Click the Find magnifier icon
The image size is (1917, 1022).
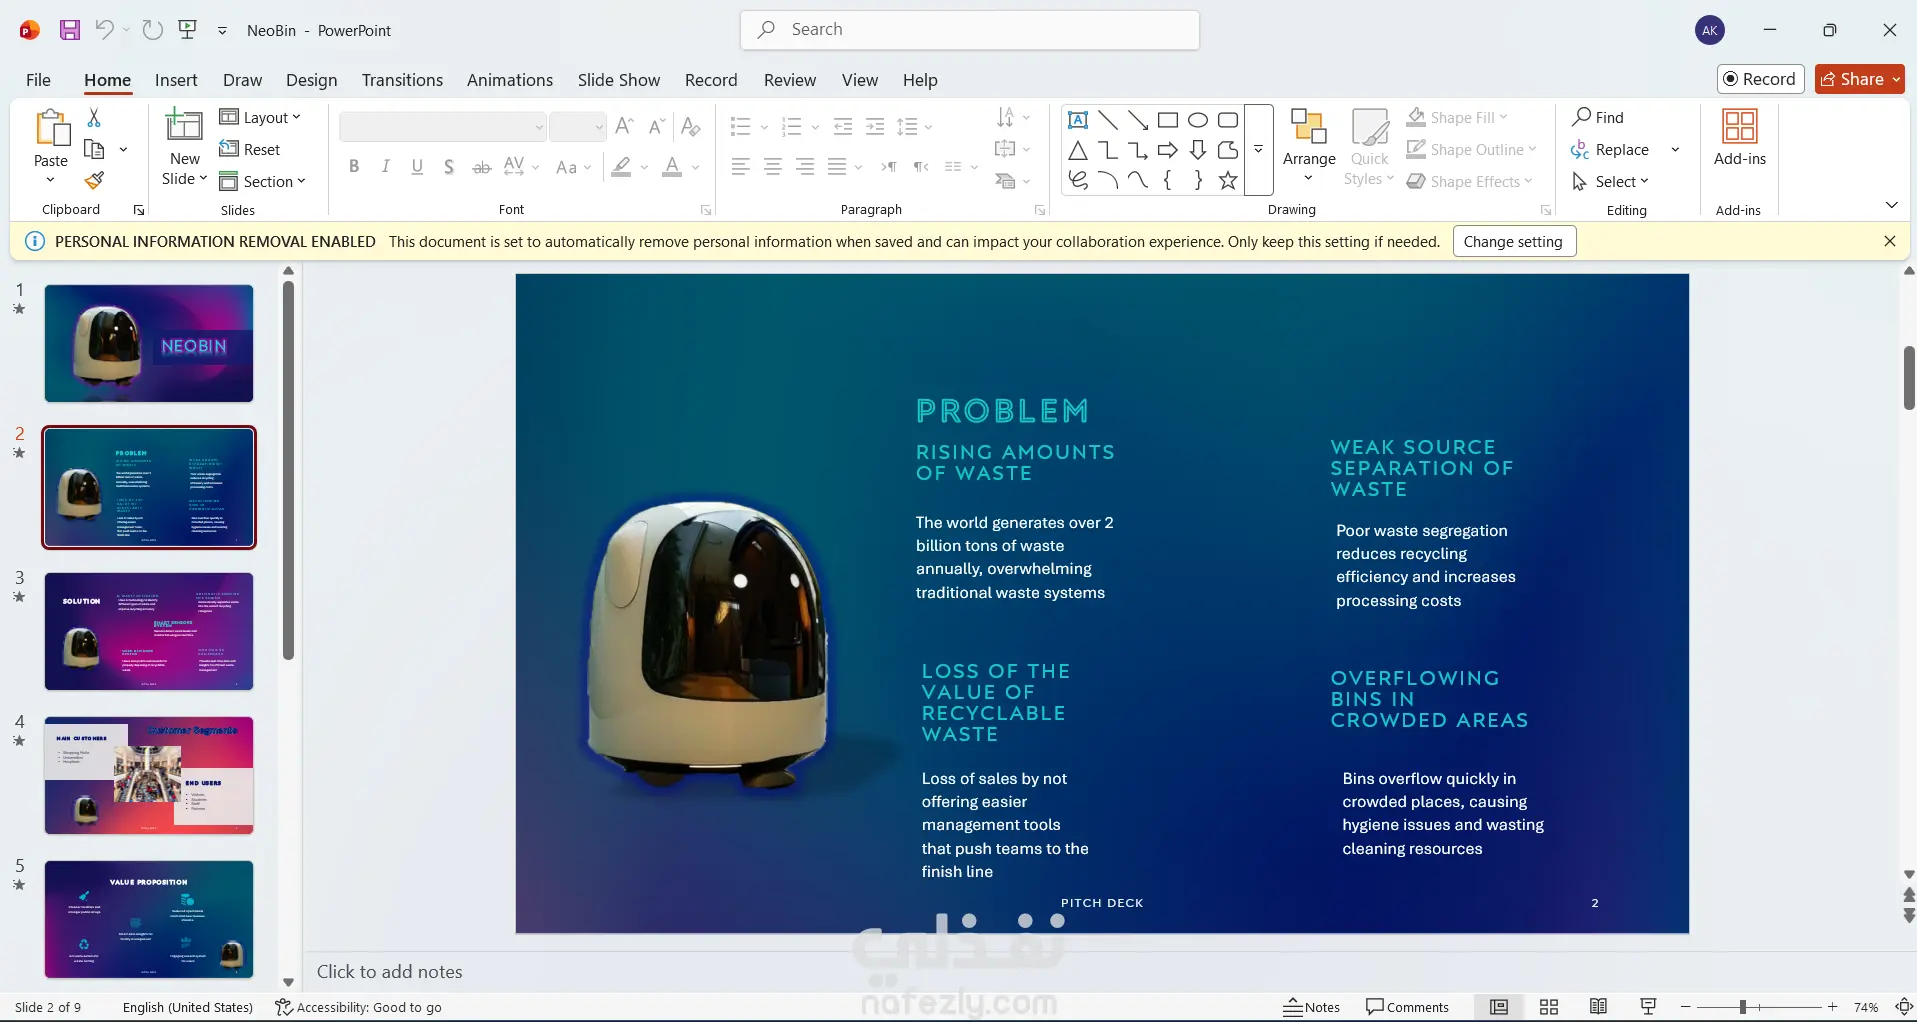point(1582,117)
